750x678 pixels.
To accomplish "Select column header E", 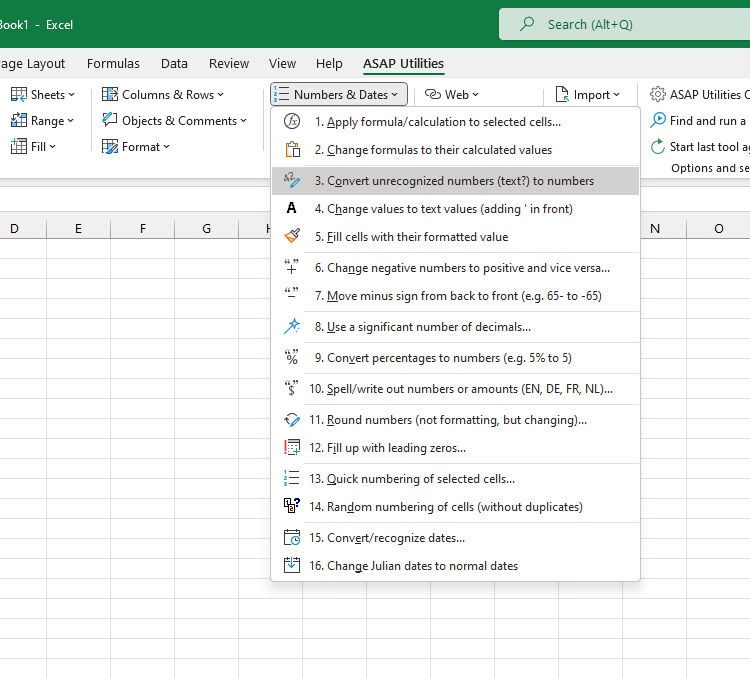I will click(78, 229).
